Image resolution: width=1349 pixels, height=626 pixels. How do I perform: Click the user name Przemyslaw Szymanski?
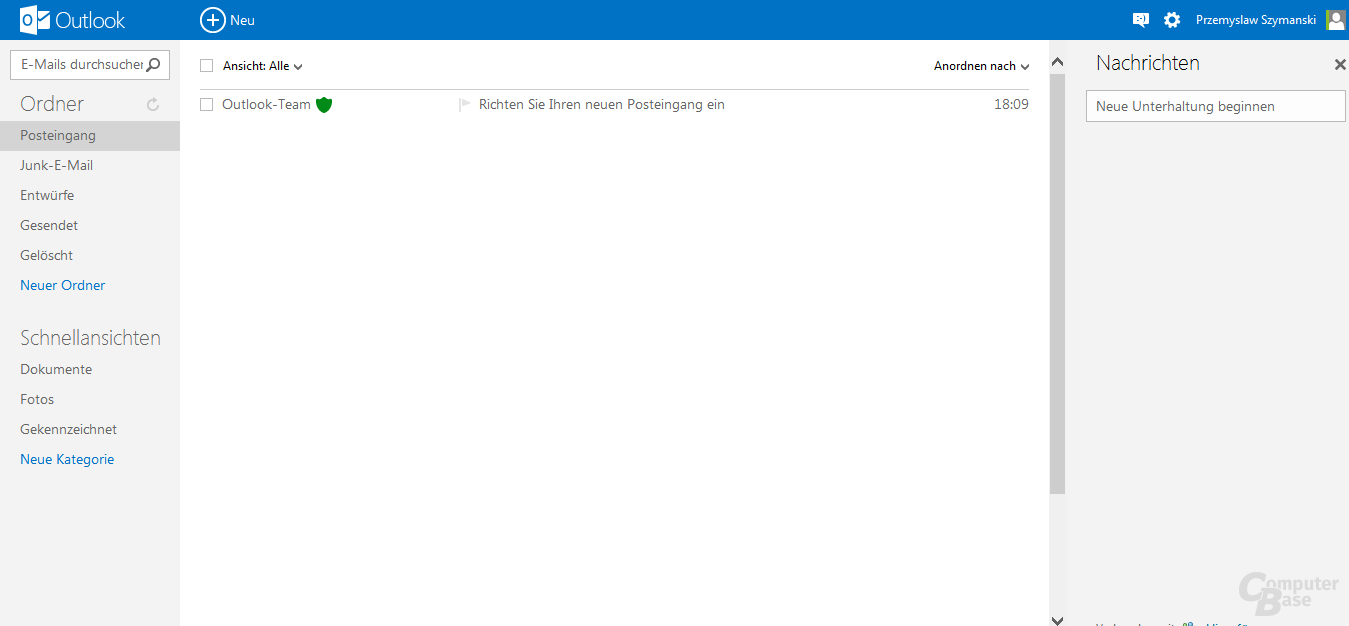(1256, 20)
